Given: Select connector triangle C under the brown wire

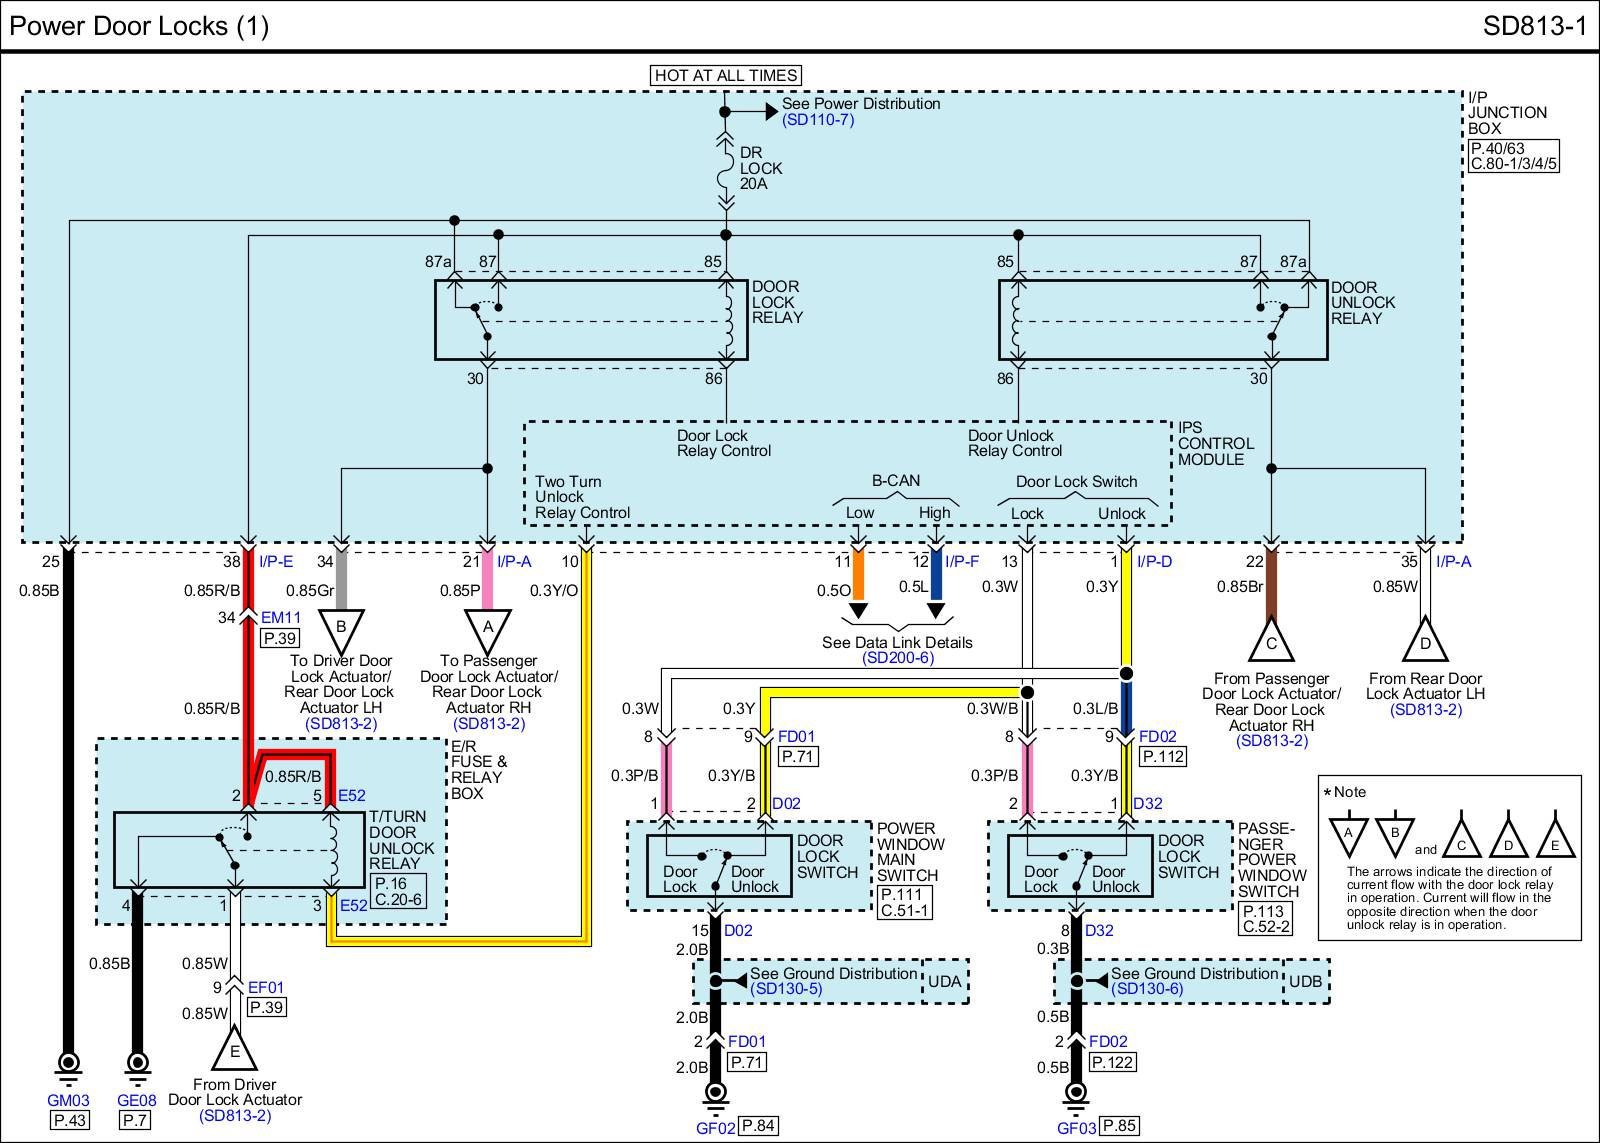Looking at the screenshot, I should point(1271,640).
